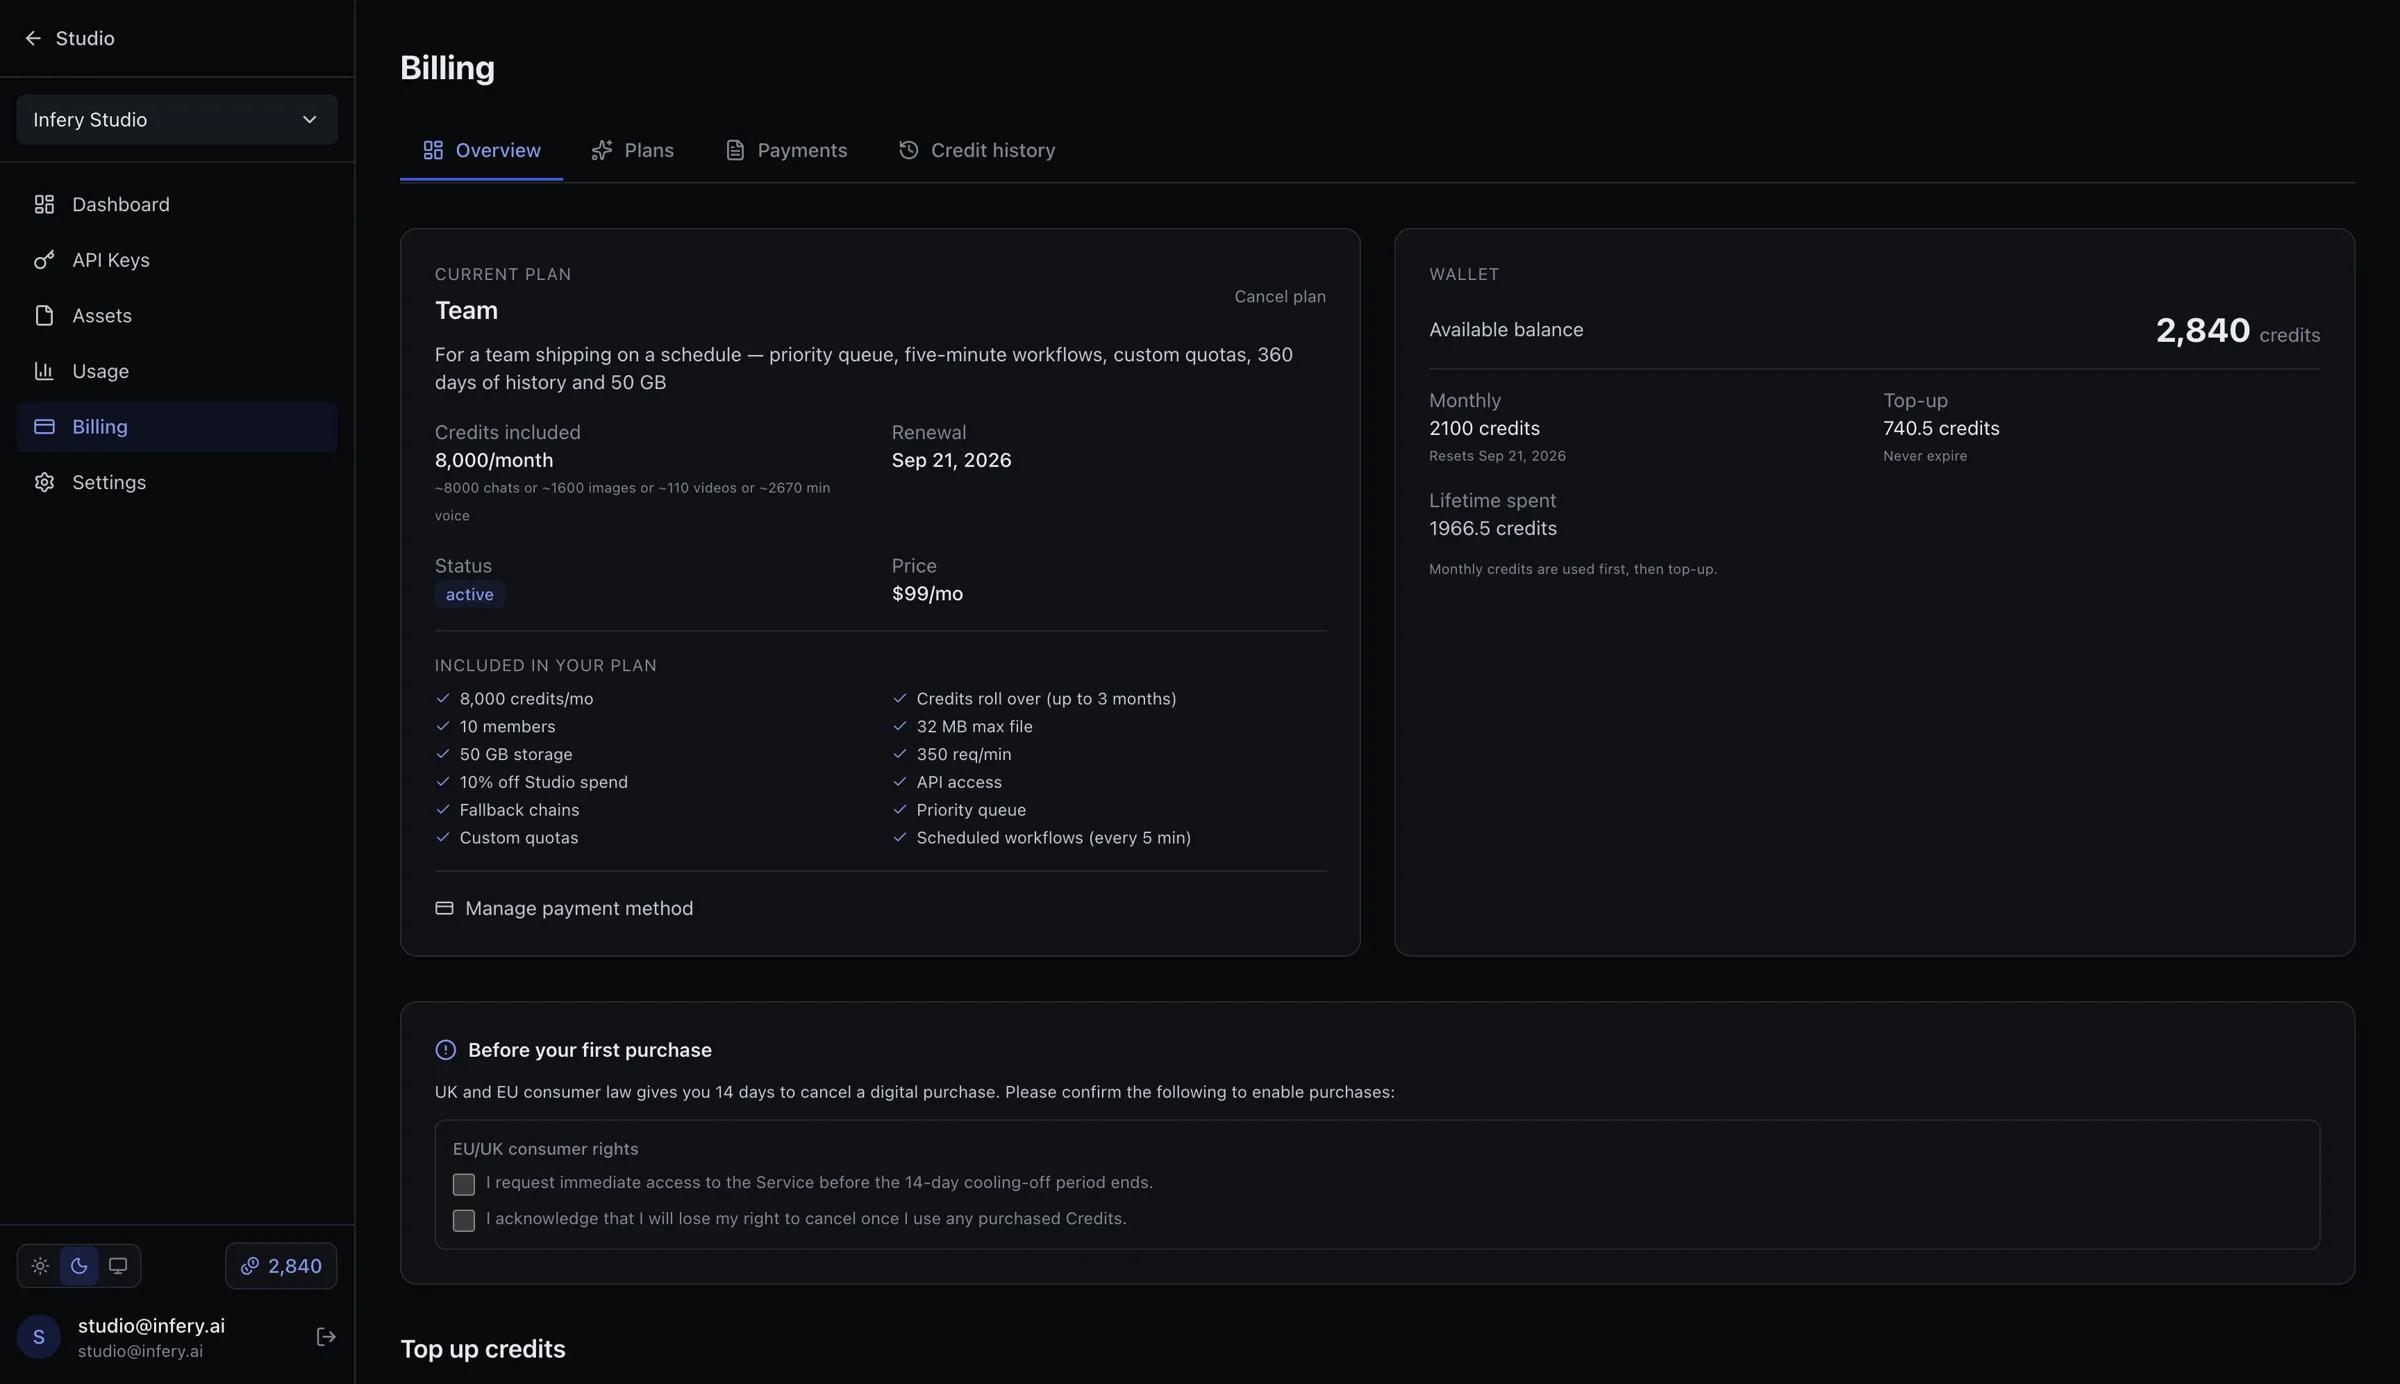This screenshot has width=2400, height=1384.
Task: Click the checkmark beside 50 GB storage
Action: tap(443, 753)
